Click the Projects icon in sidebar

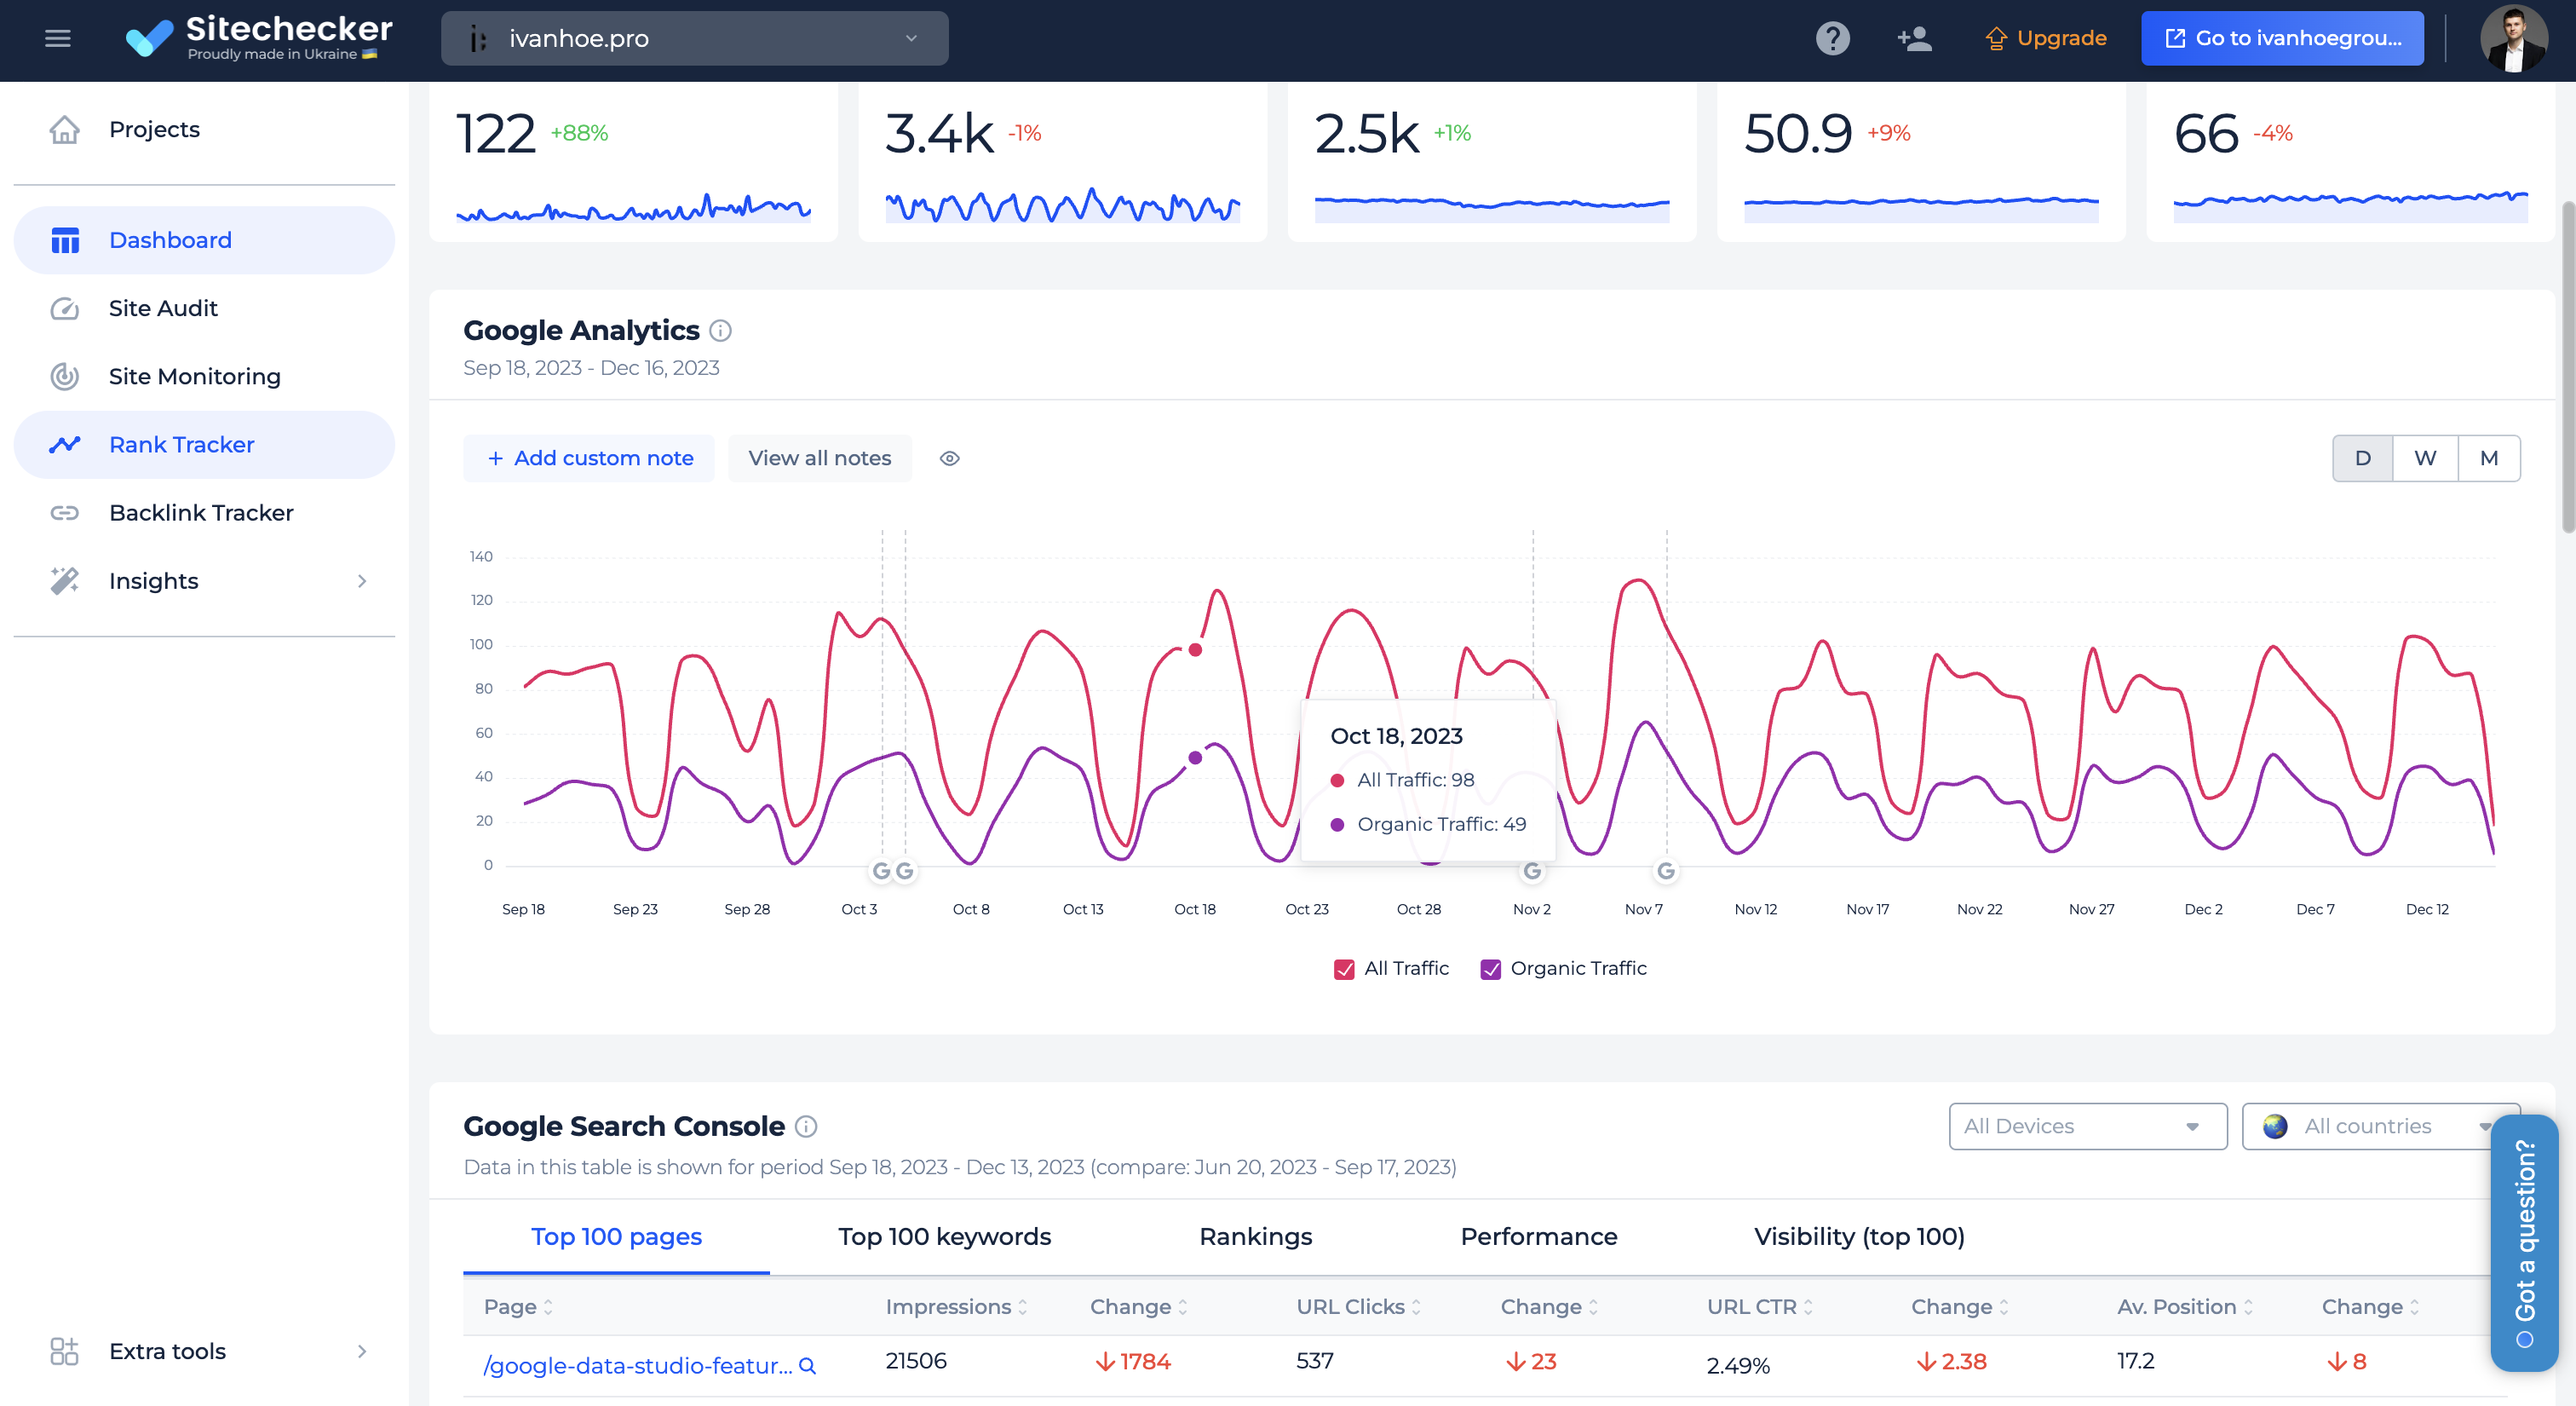pos(64,126)
